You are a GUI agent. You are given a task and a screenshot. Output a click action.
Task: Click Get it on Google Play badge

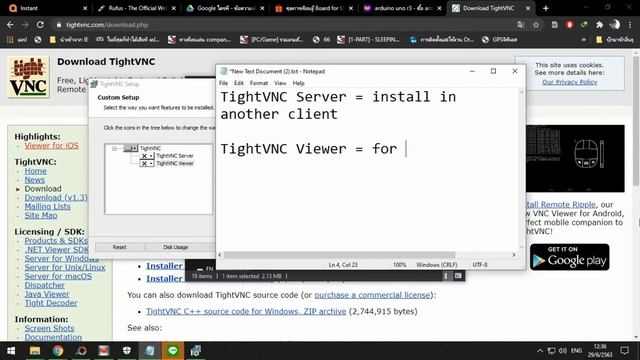569,257
